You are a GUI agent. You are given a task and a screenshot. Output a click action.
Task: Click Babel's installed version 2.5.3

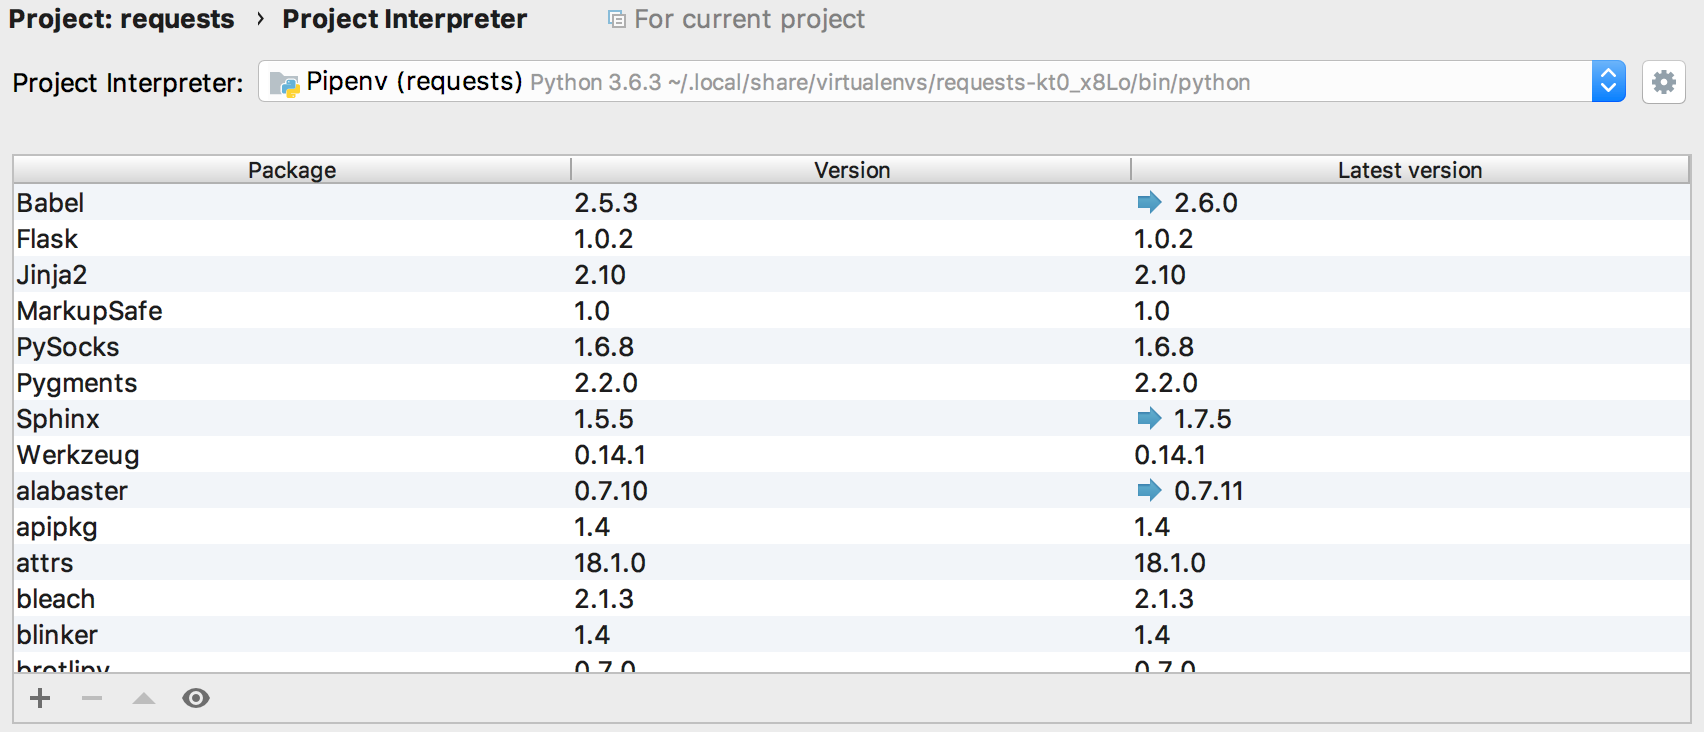[x=606, y=202]
